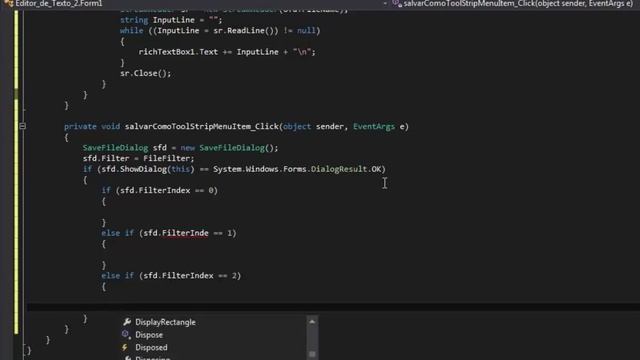The image size is (640, 360).
Task: Place the cursor on the sr.Close() statement
Action: coord(145,73)
